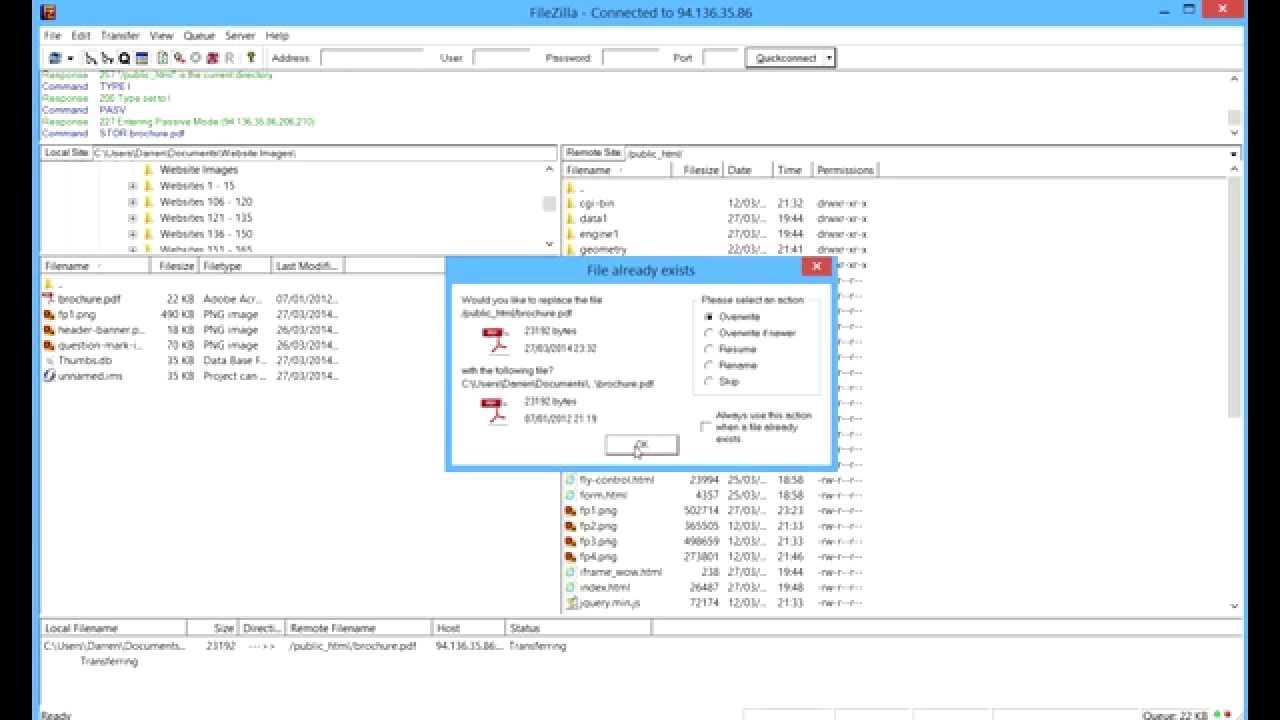
Task: Open the Queue menu
Action: (199, 35)
